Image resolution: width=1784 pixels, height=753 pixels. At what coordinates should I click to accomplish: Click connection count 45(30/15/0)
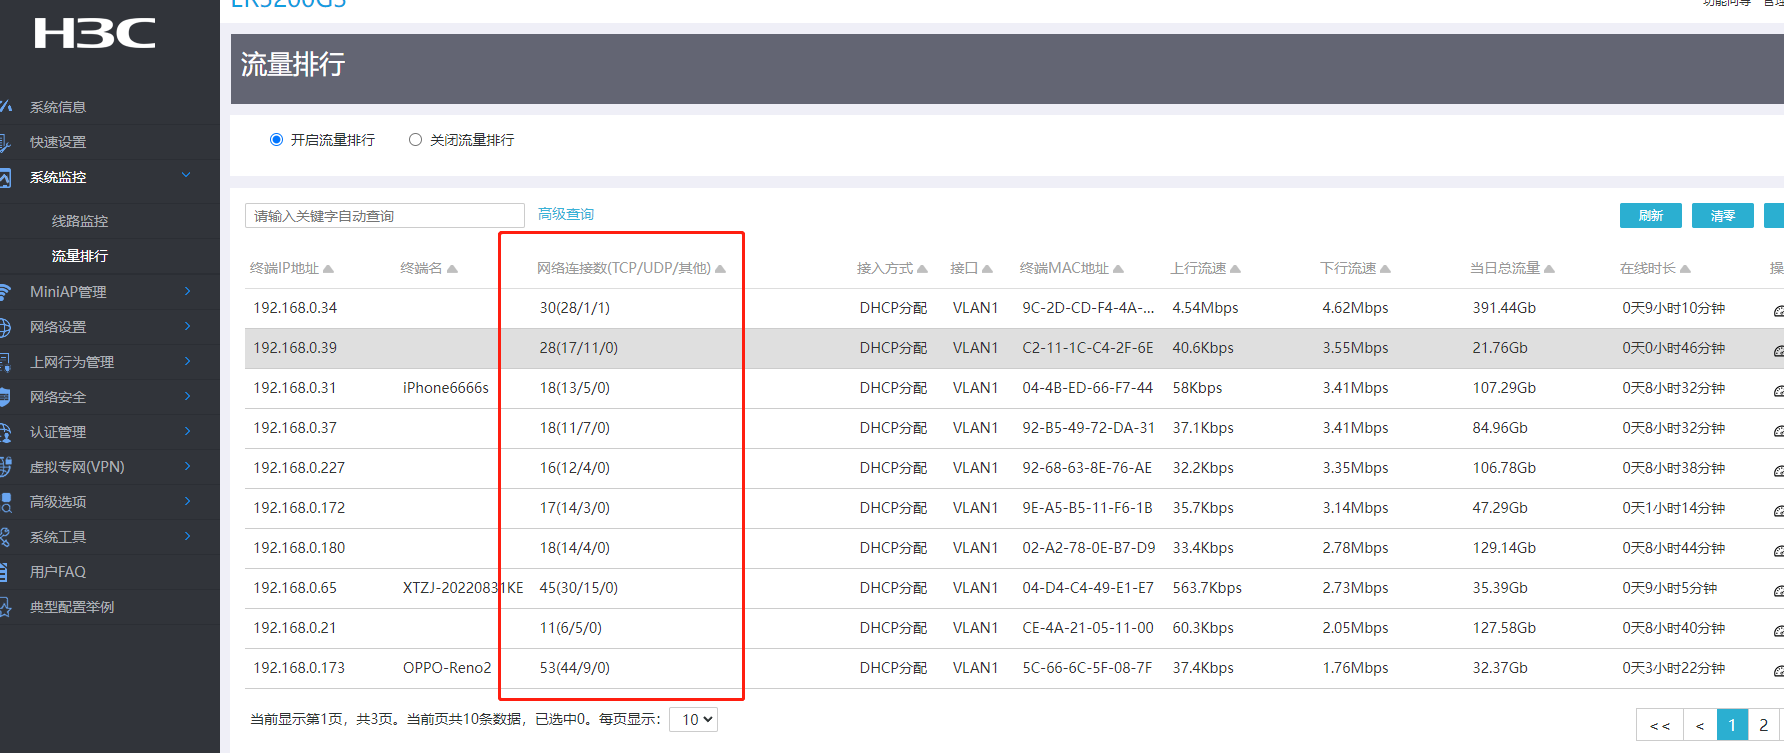pos(579,588)
